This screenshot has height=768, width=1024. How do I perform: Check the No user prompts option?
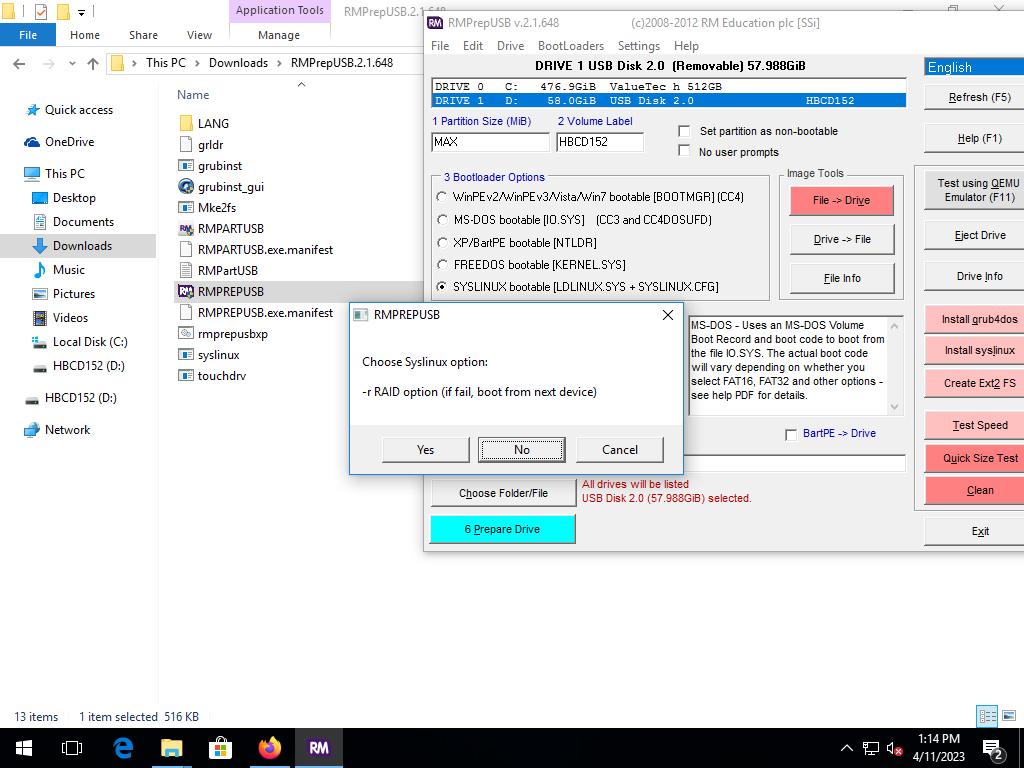pos(685,151)
